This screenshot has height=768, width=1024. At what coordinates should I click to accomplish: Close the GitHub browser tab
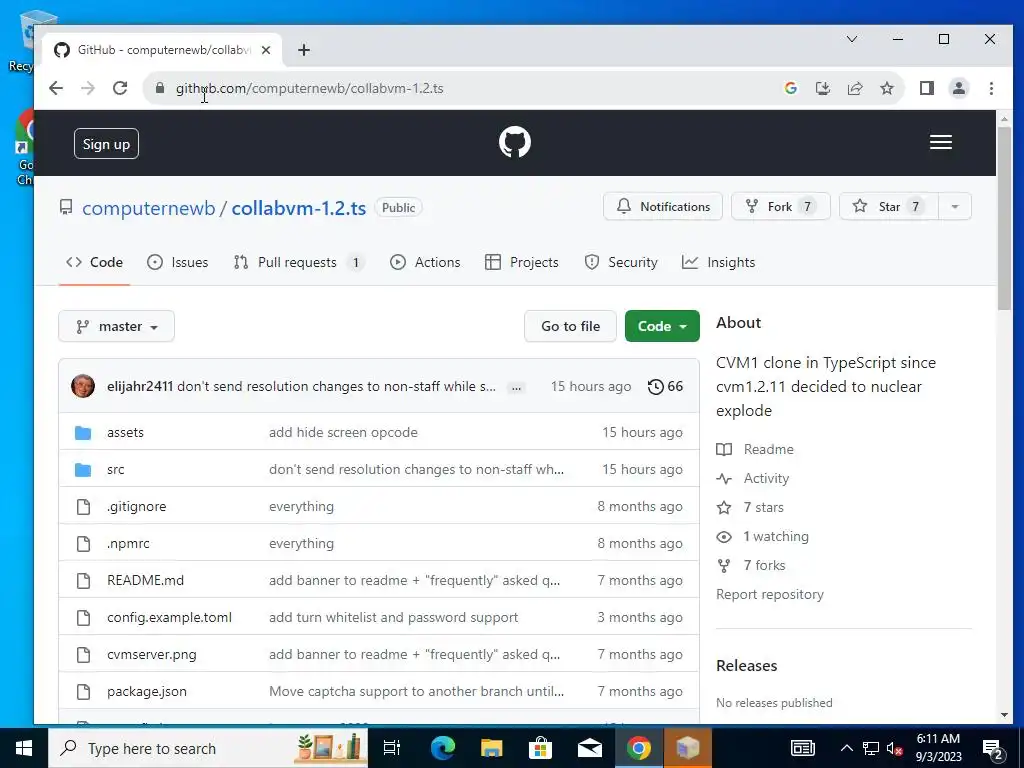coord(266,50)
